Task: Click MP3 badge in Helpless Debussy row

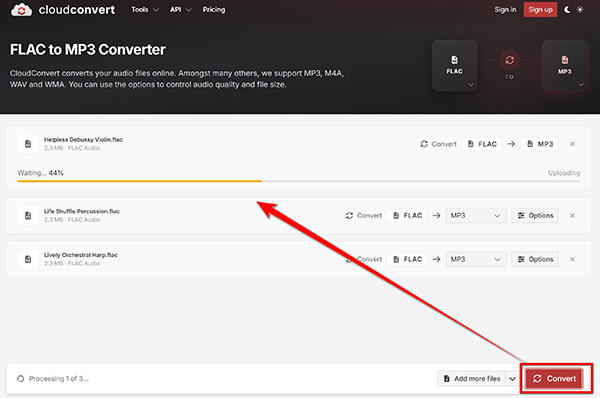Action: coord(540,144)
